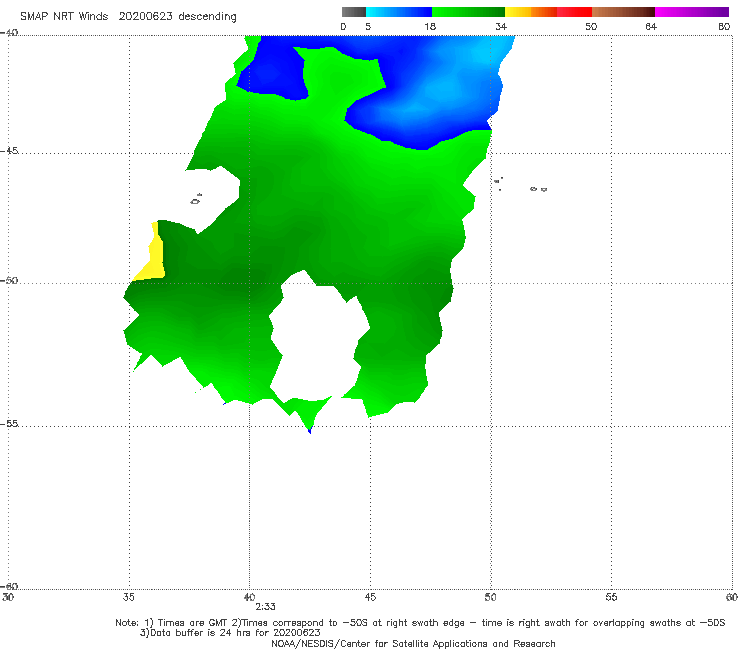Click the word 'descending' in the title
This screenshot has width=740, height=650.
tap(208, 17)
